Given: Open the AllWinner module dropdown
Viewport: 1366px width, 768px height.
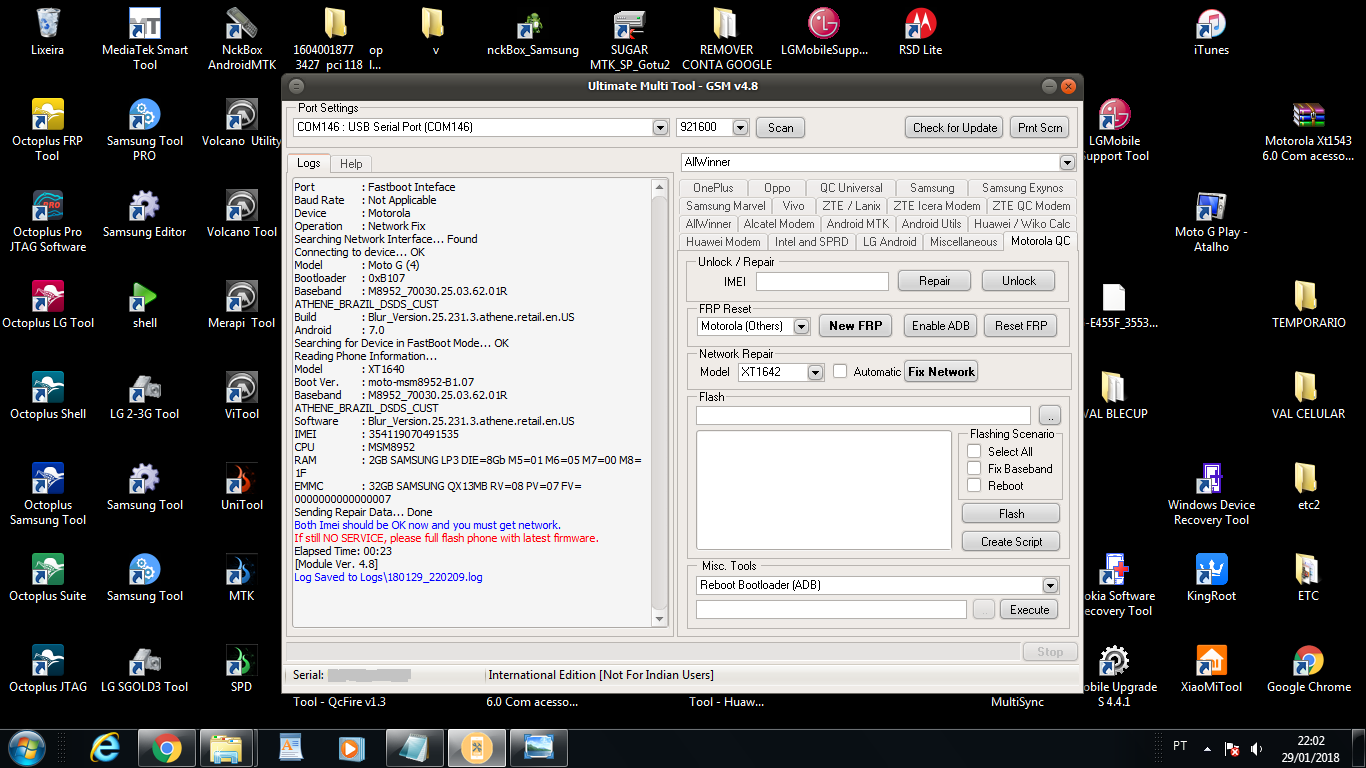Looking at the screenshot, I should tap(1067, 162).
